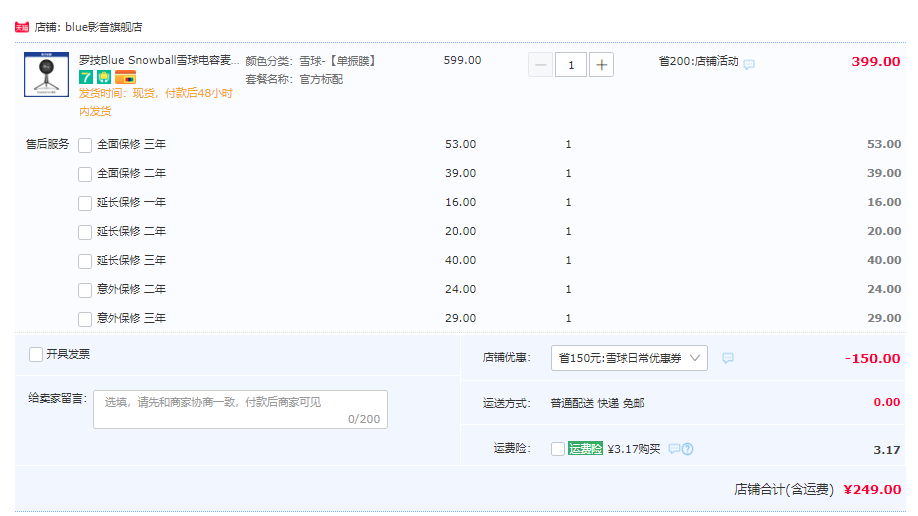Click the ¥249.00 store total amount
This screenshot has width=918, height=516.
[872, 490]
